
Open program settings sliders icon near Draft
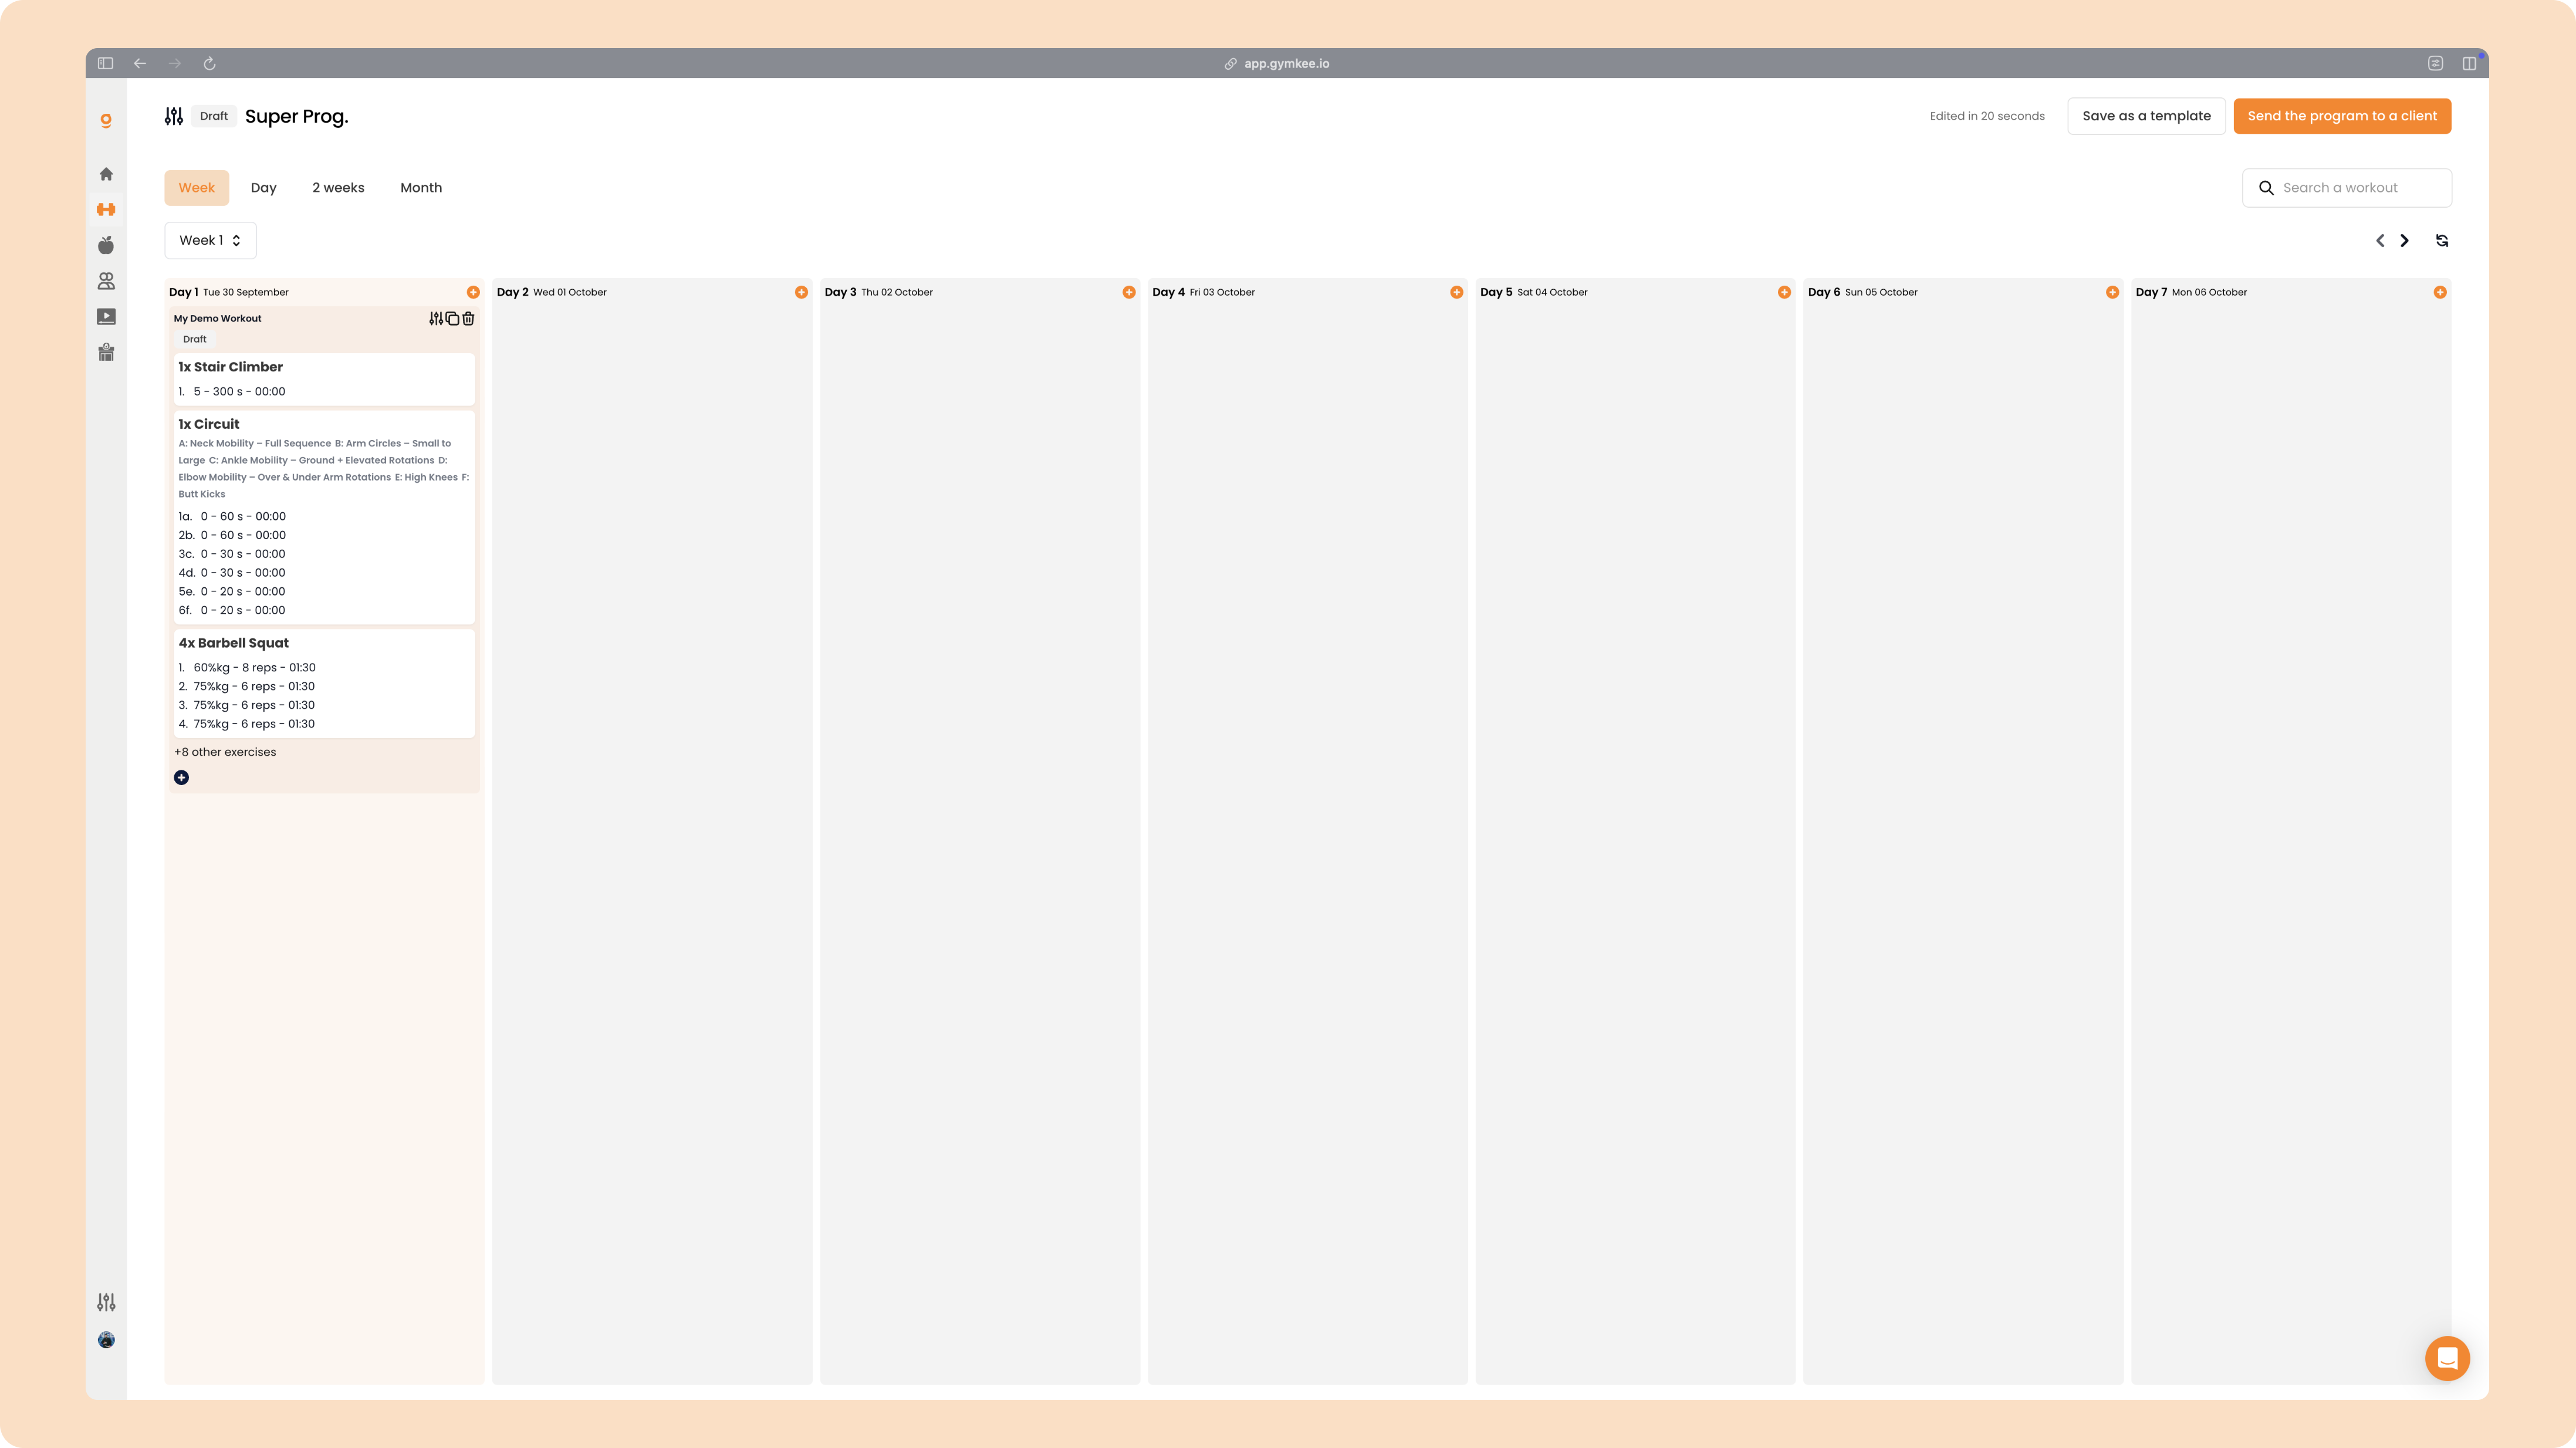(x=174, y=116)
